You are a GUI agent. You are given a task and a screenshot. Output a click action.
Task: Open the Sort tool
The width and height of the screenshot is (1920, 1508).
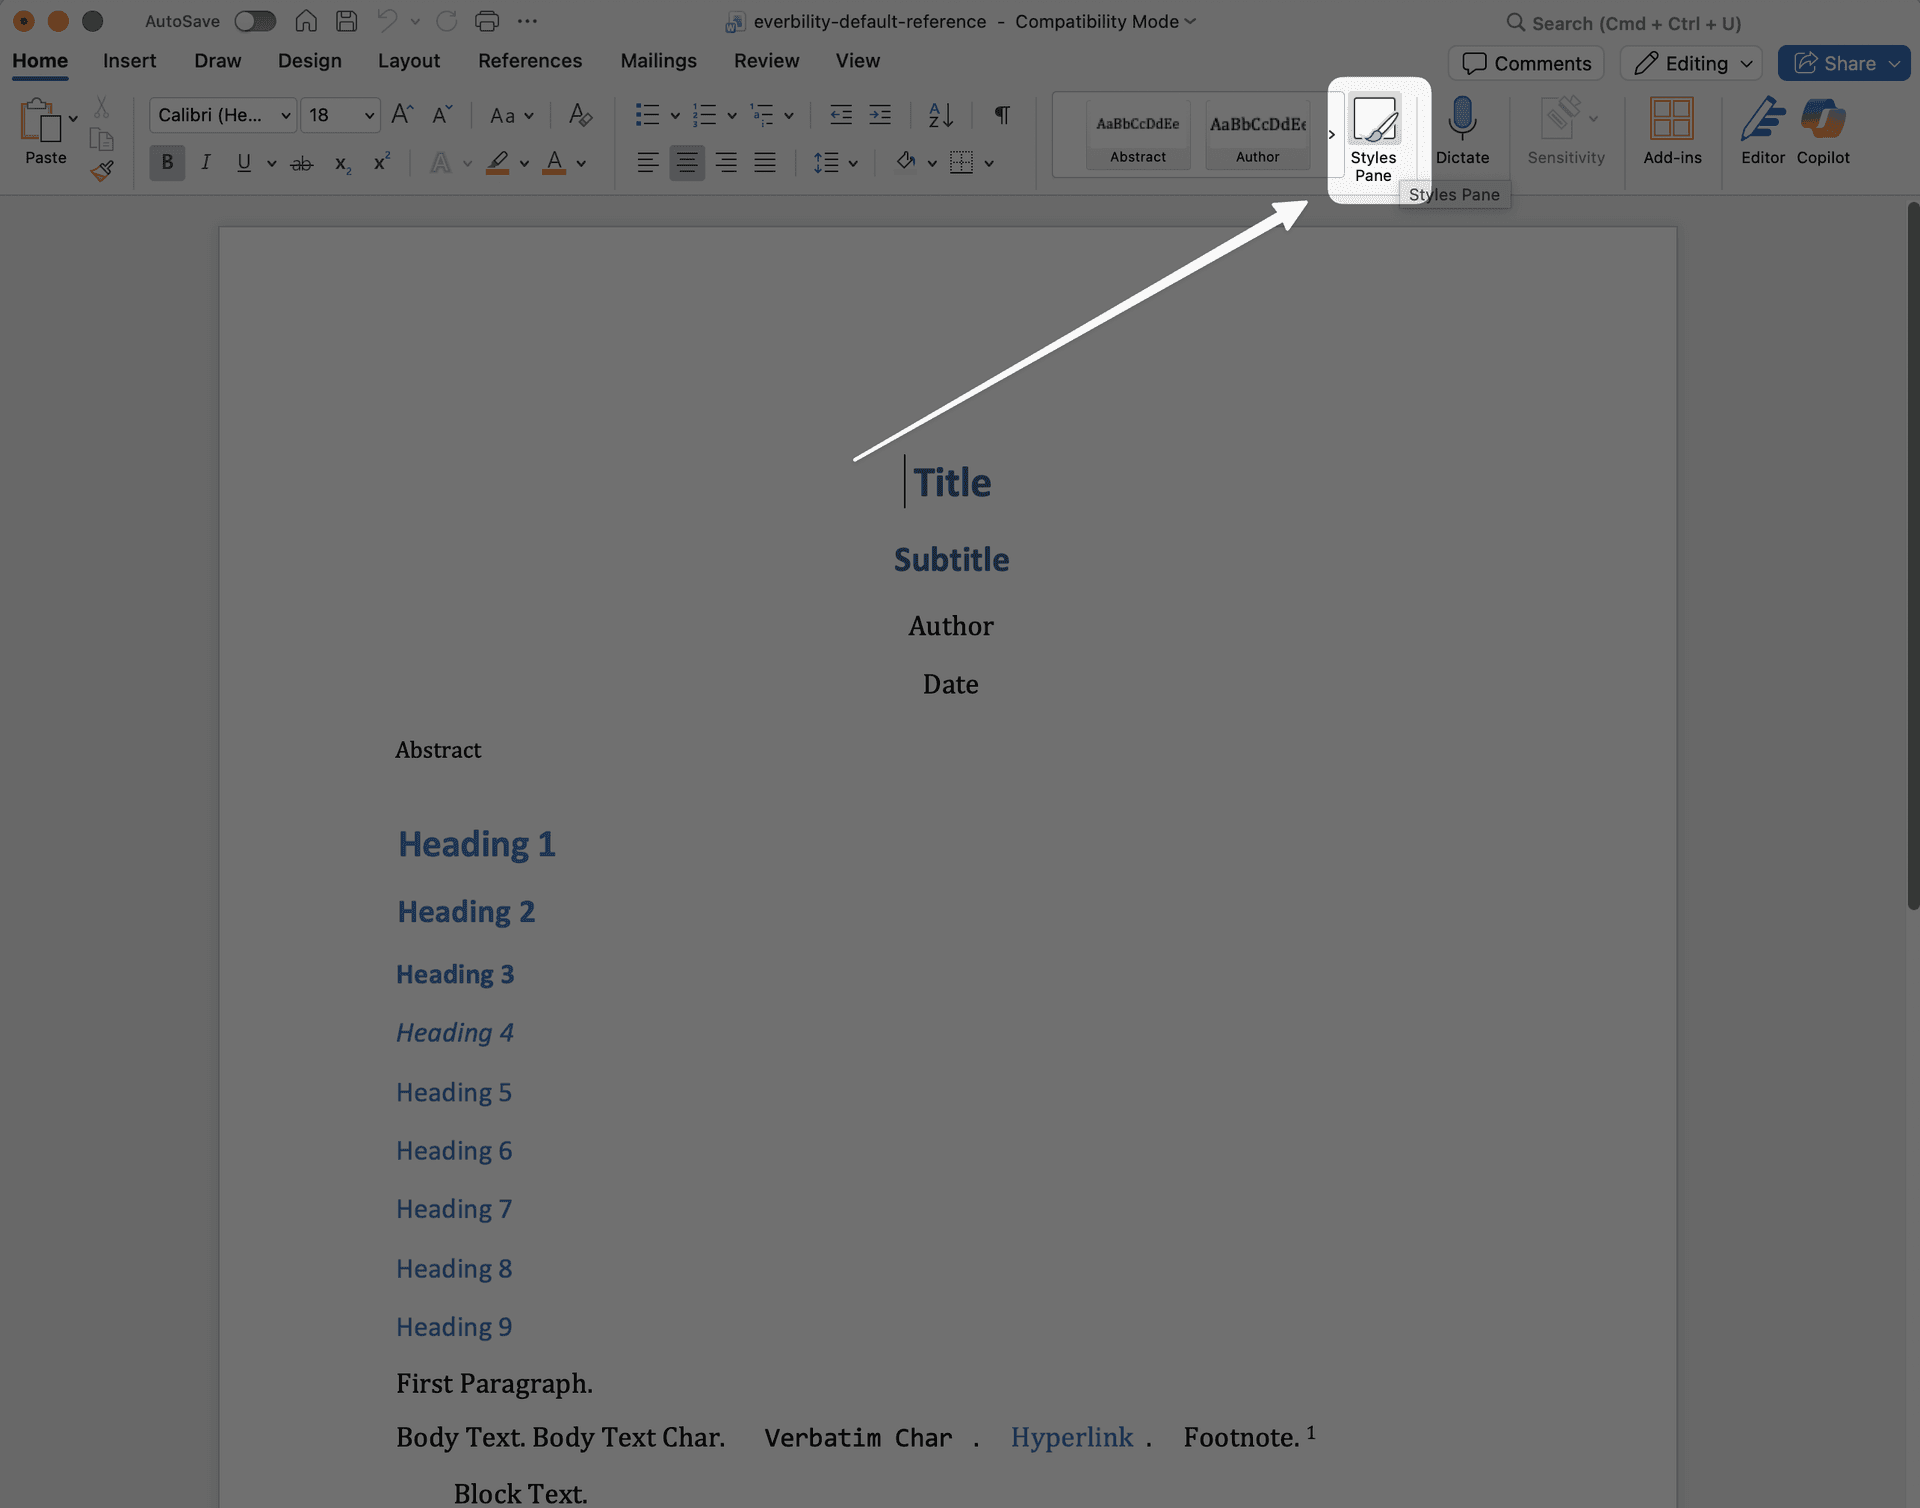(x=939, y=114)
